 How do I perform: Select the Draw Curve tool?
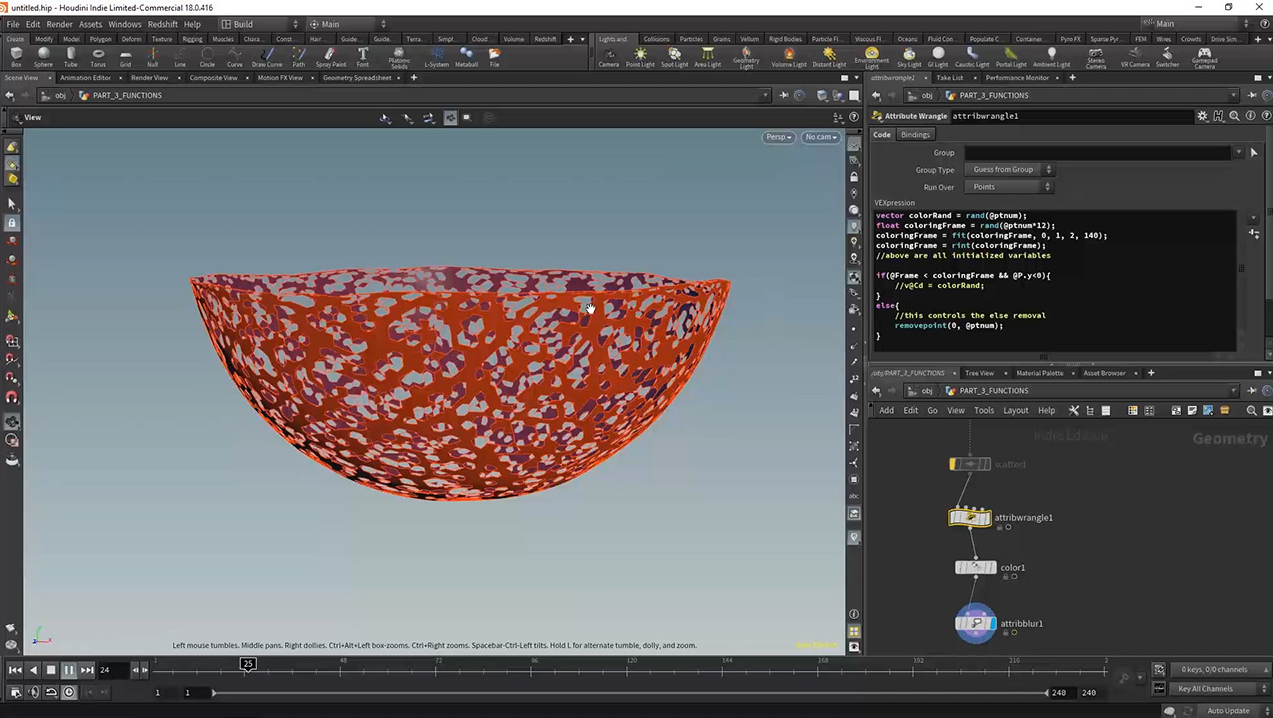pos(267,56)
